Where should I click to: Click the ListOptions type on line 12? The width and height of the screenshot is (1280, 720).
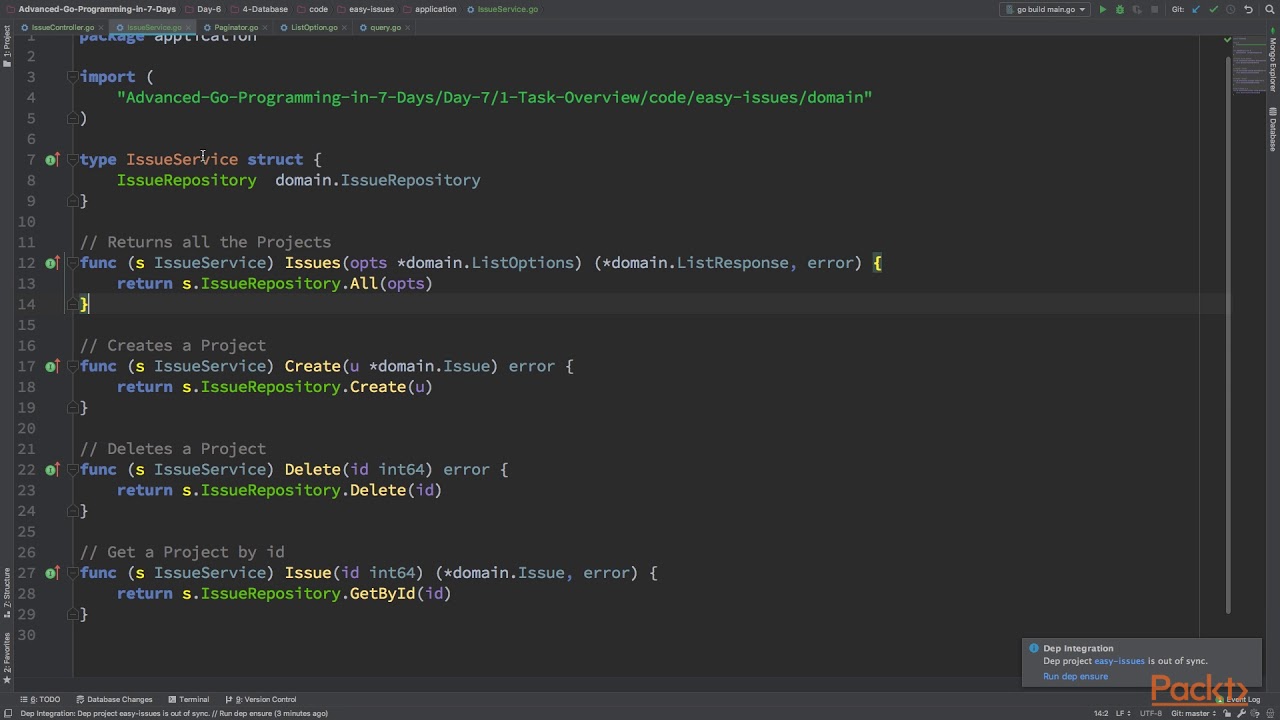[x=522, y=263]
